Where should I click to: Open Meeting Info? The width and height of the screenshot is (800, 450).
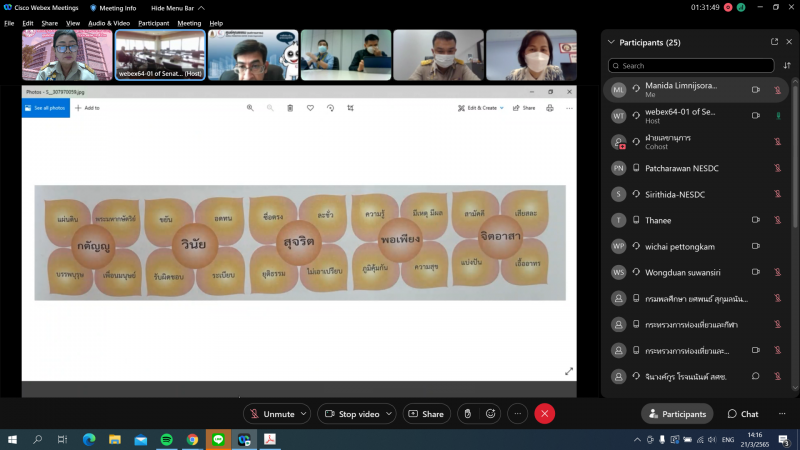pyautogui.click(x=113, y=8)
